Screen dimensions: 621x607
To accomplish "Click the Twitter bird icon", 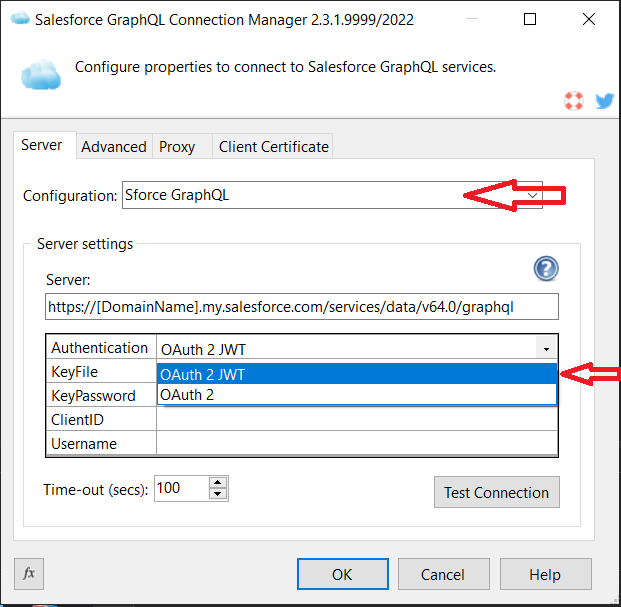I will [x=603, y=101].
